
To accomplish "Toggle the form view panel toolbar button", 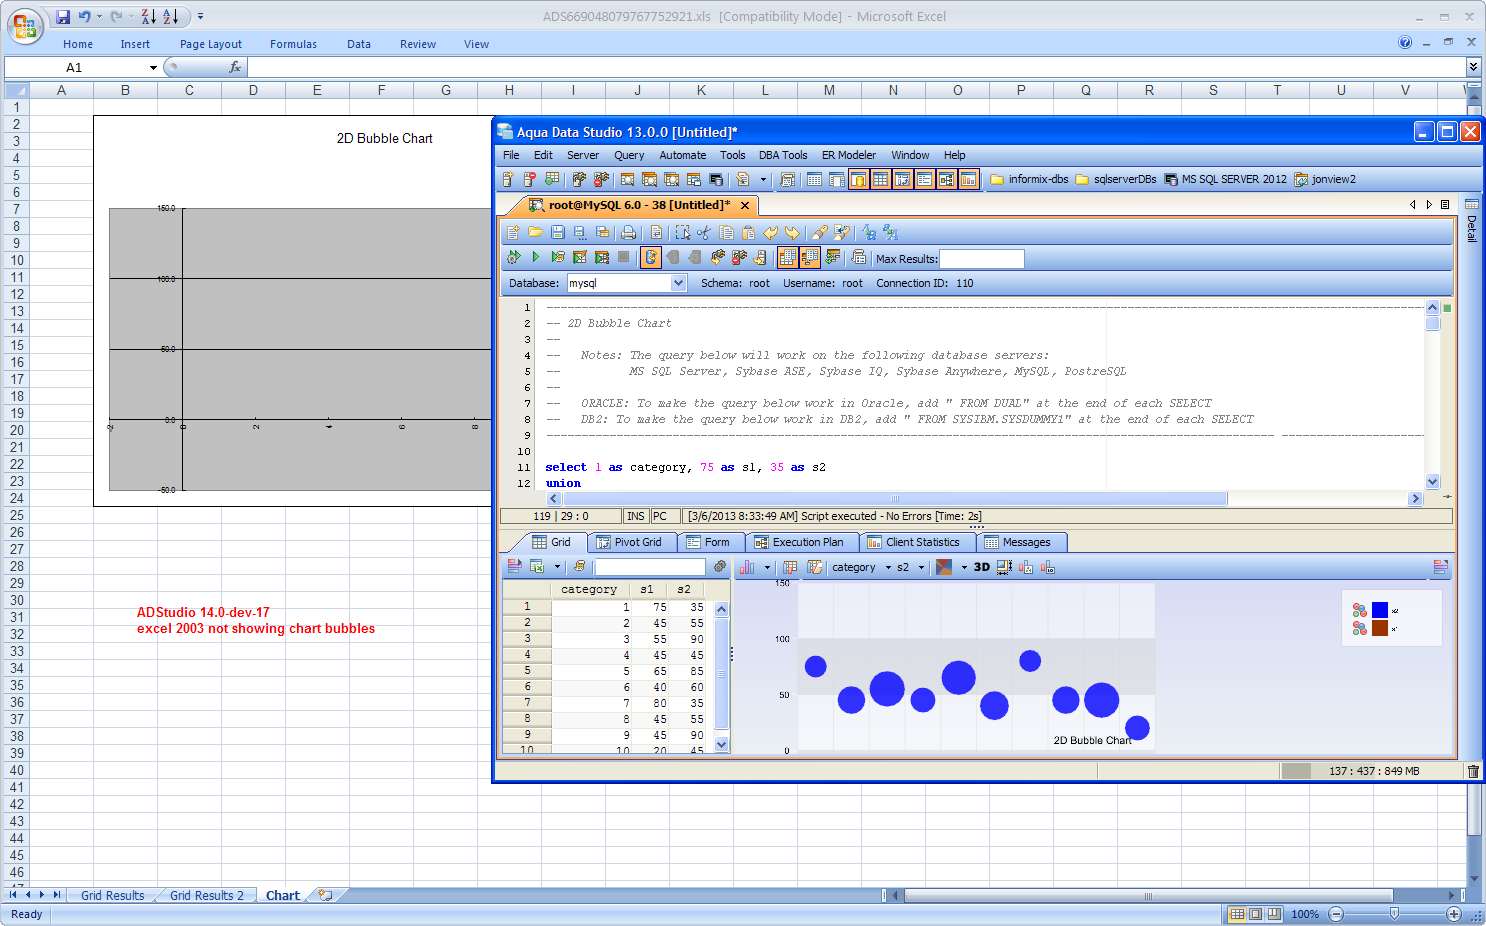I will click(925, 180).
